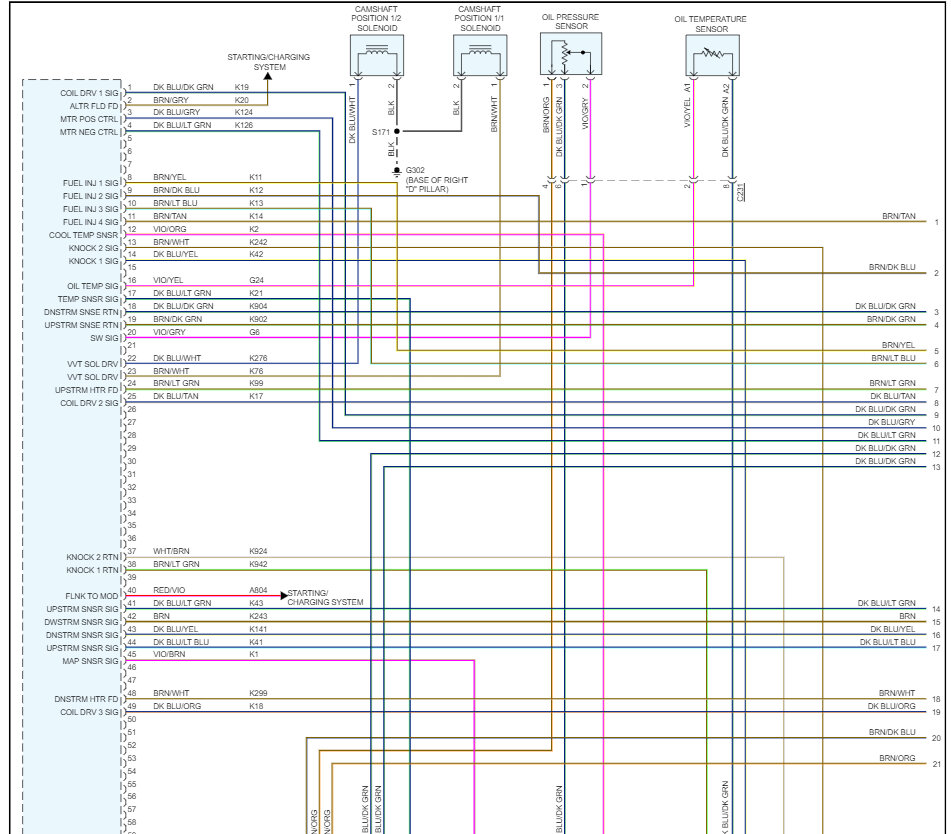
Task: Click the "BRN/TAN" label at right output 1
Action: pyautogui.click(x=899, y=217)
